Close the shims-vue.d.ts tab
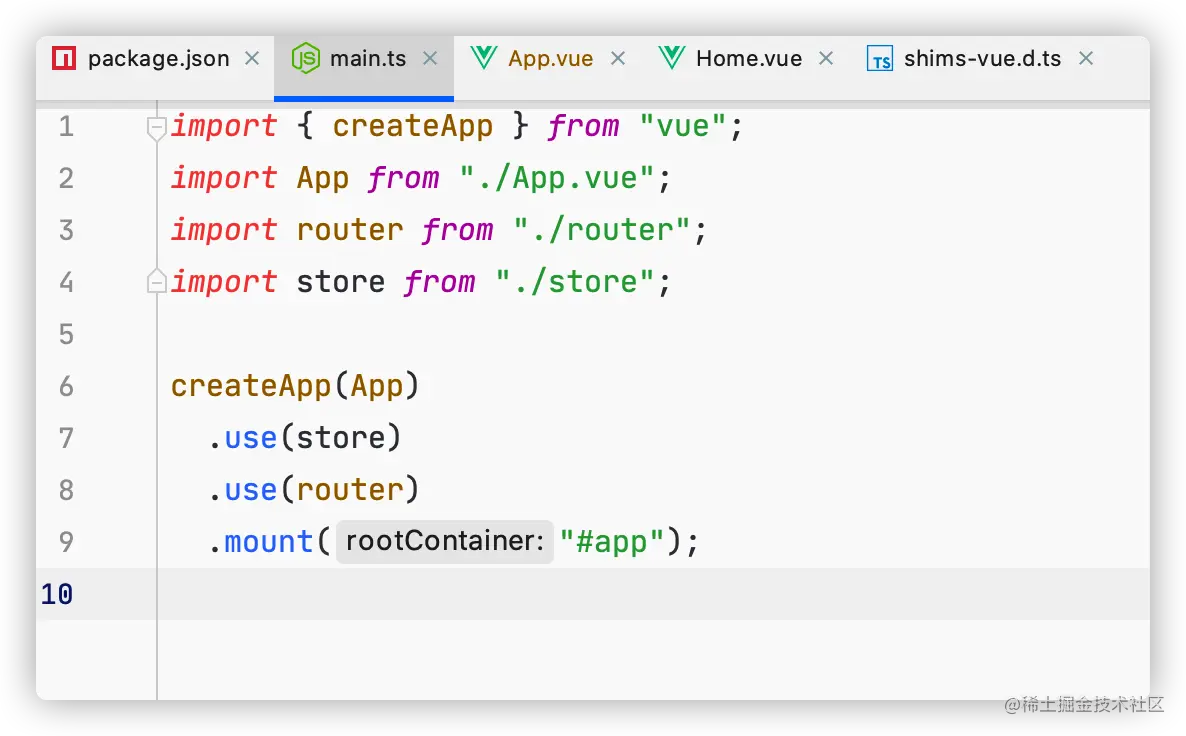Viewport: 1186px width, 736px height. coord(1086,58)
